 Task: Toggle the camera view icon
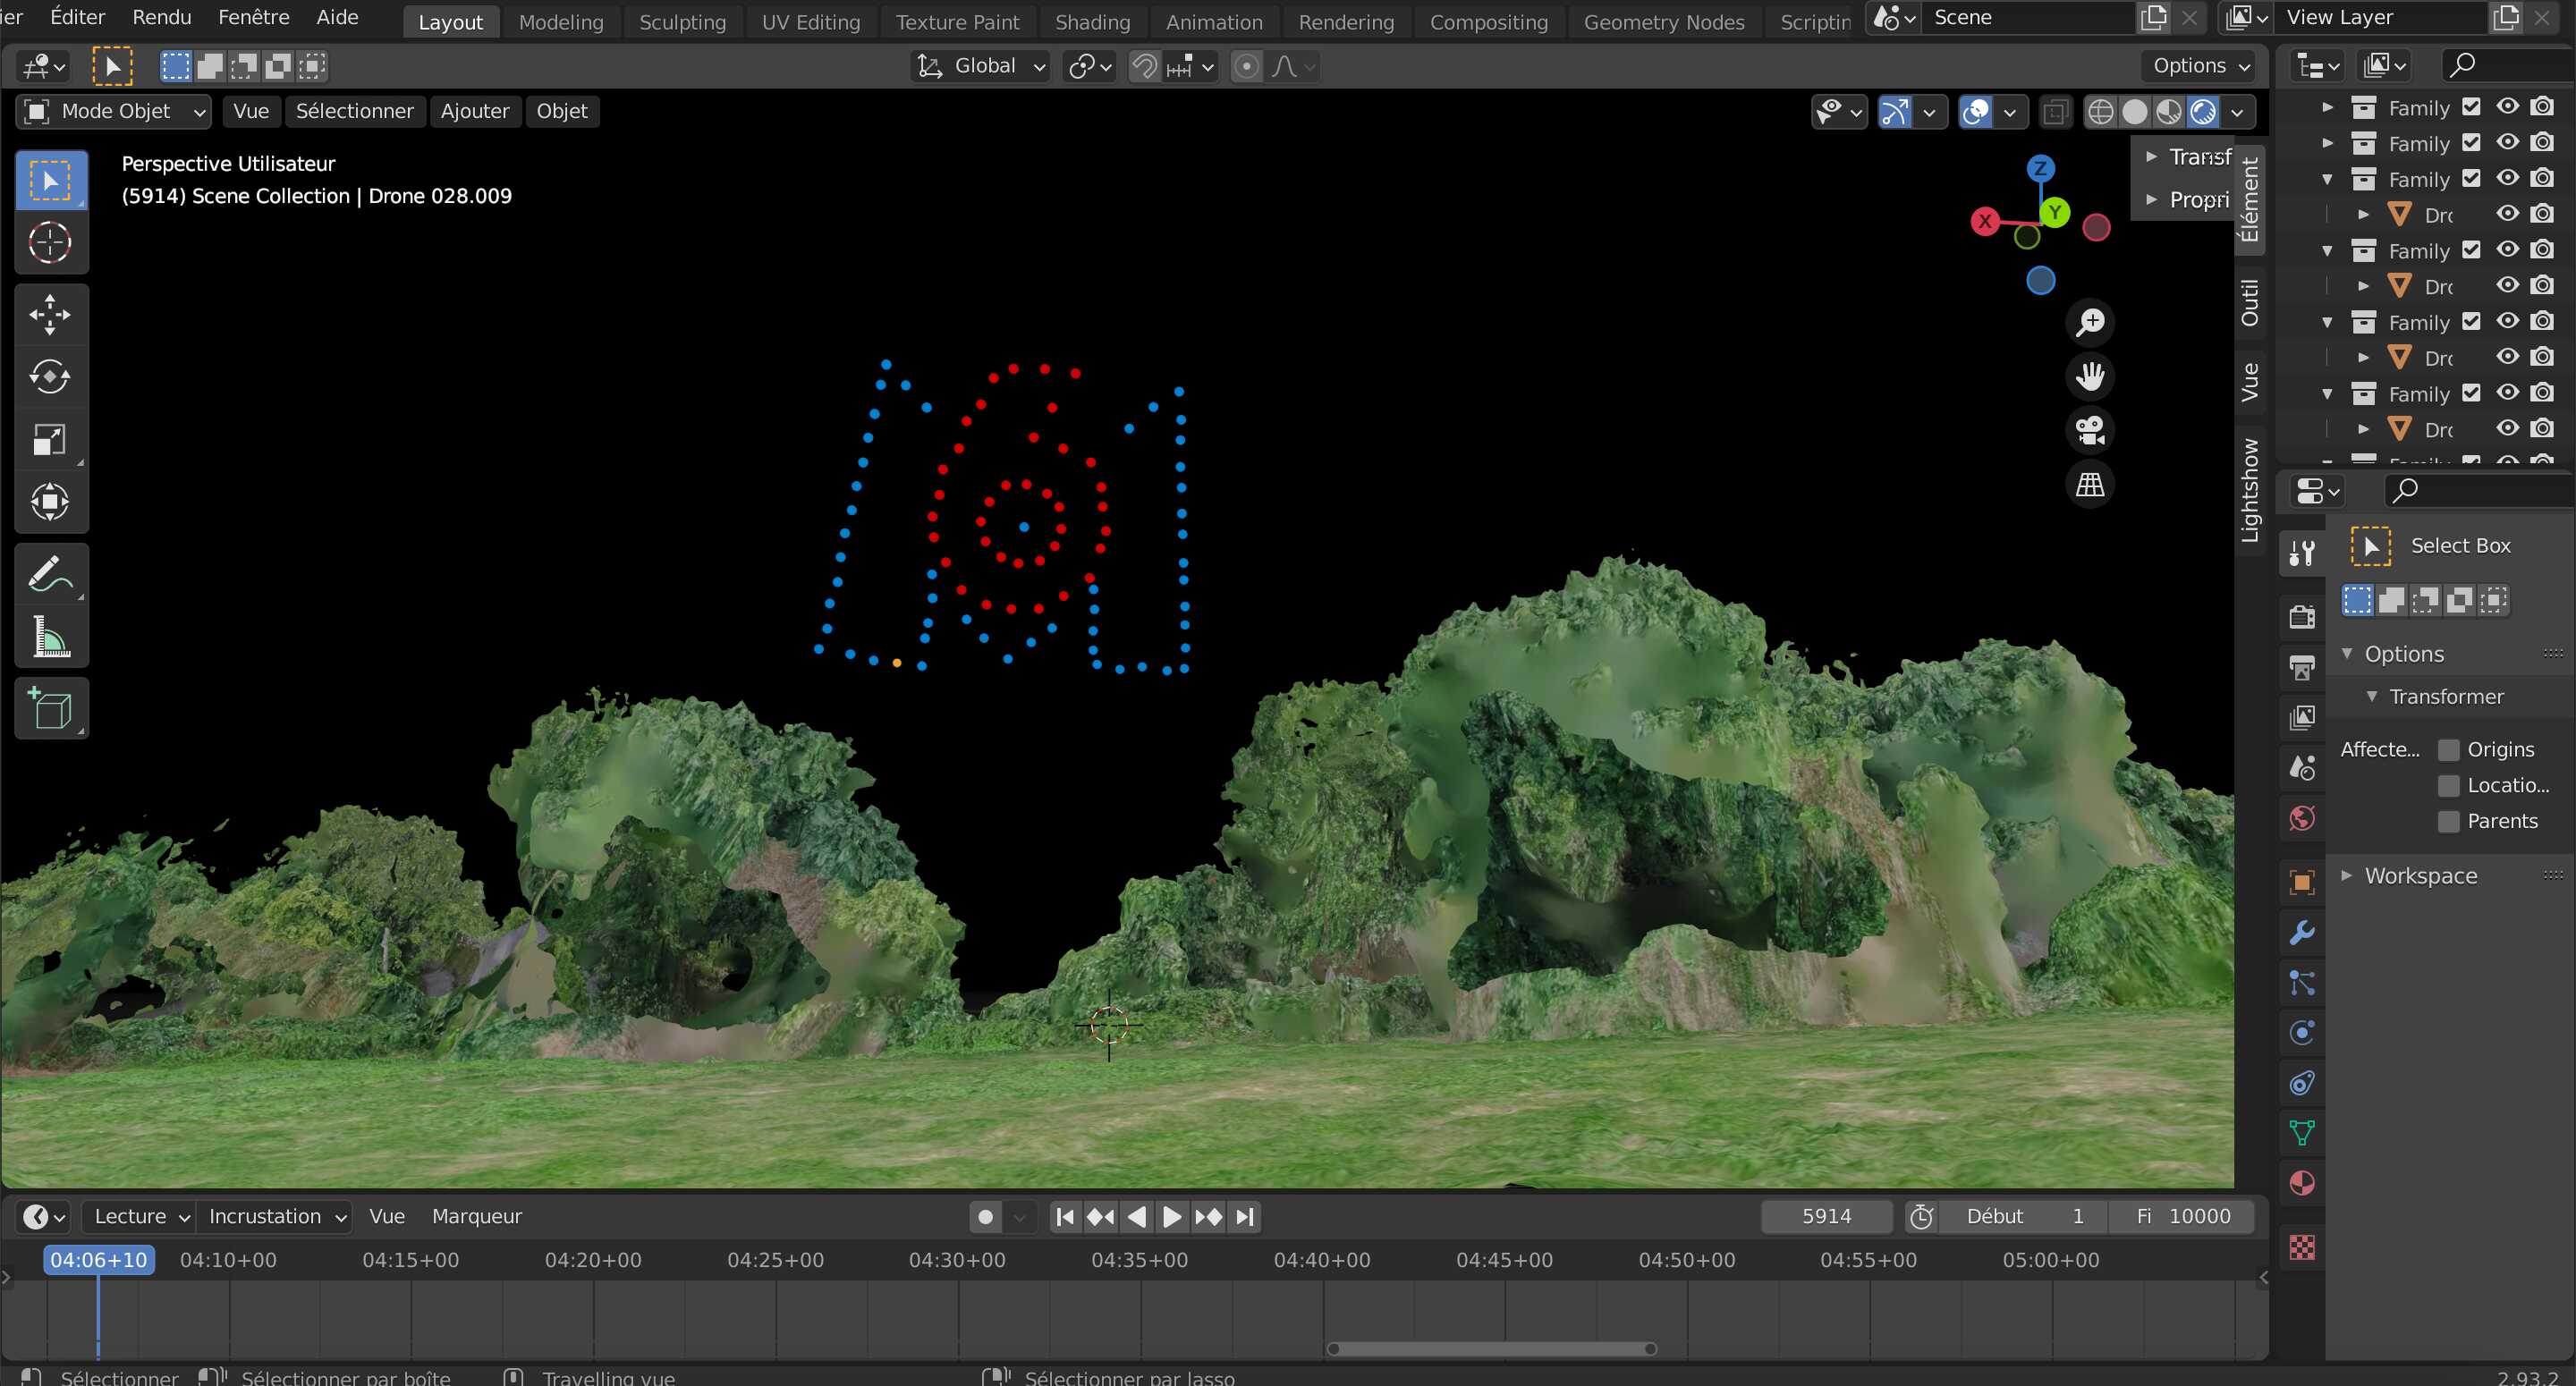[x=2090, y=430]
